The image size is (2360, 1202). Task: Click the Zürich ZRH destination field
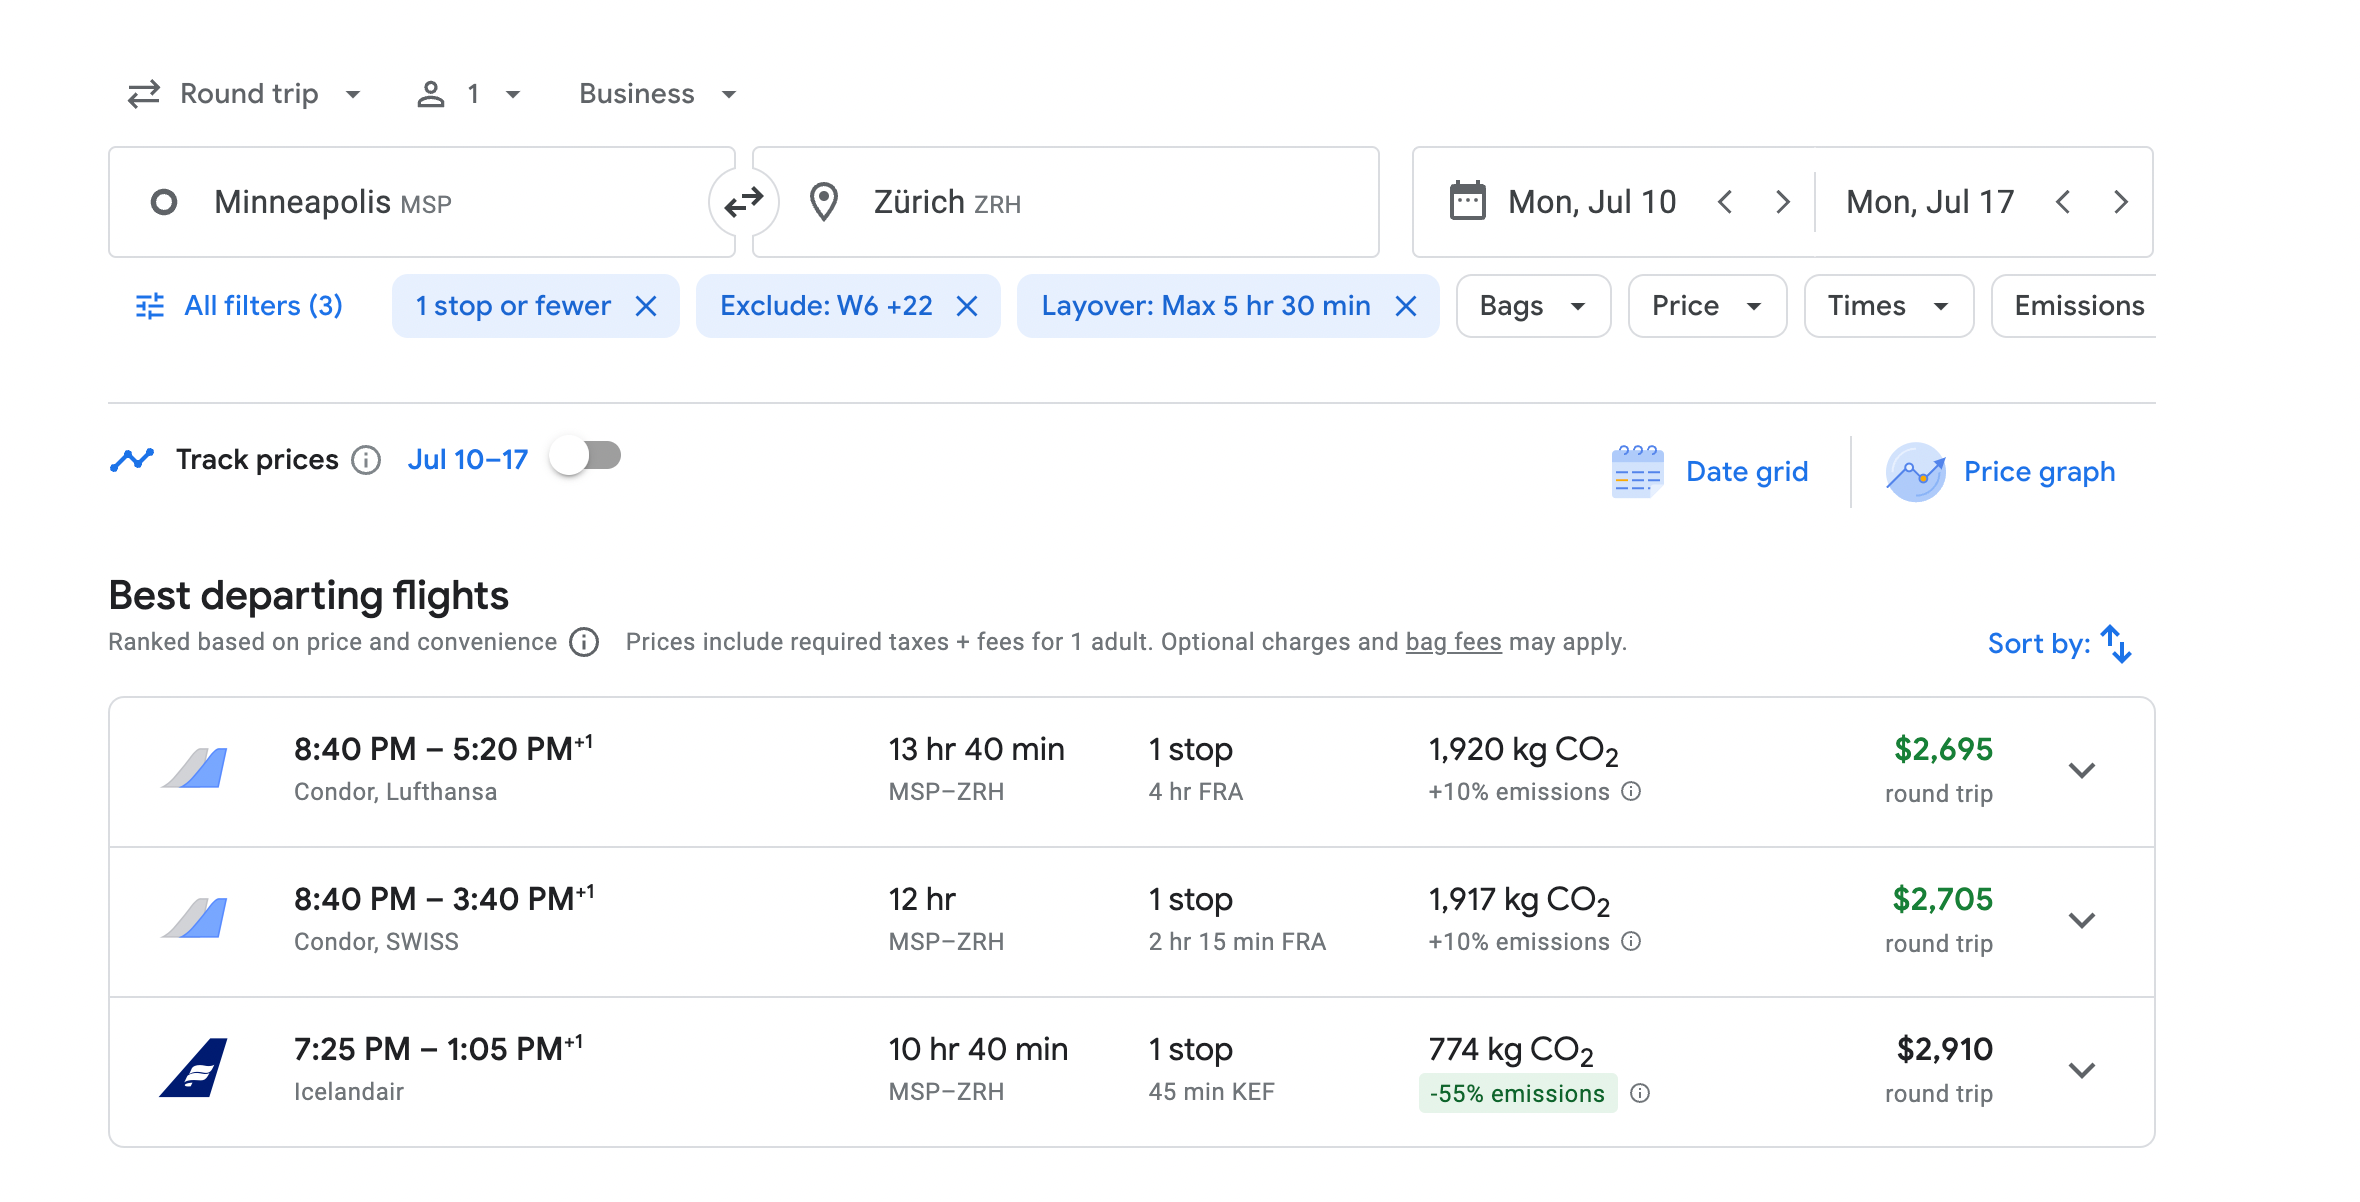pos(1065,203)
